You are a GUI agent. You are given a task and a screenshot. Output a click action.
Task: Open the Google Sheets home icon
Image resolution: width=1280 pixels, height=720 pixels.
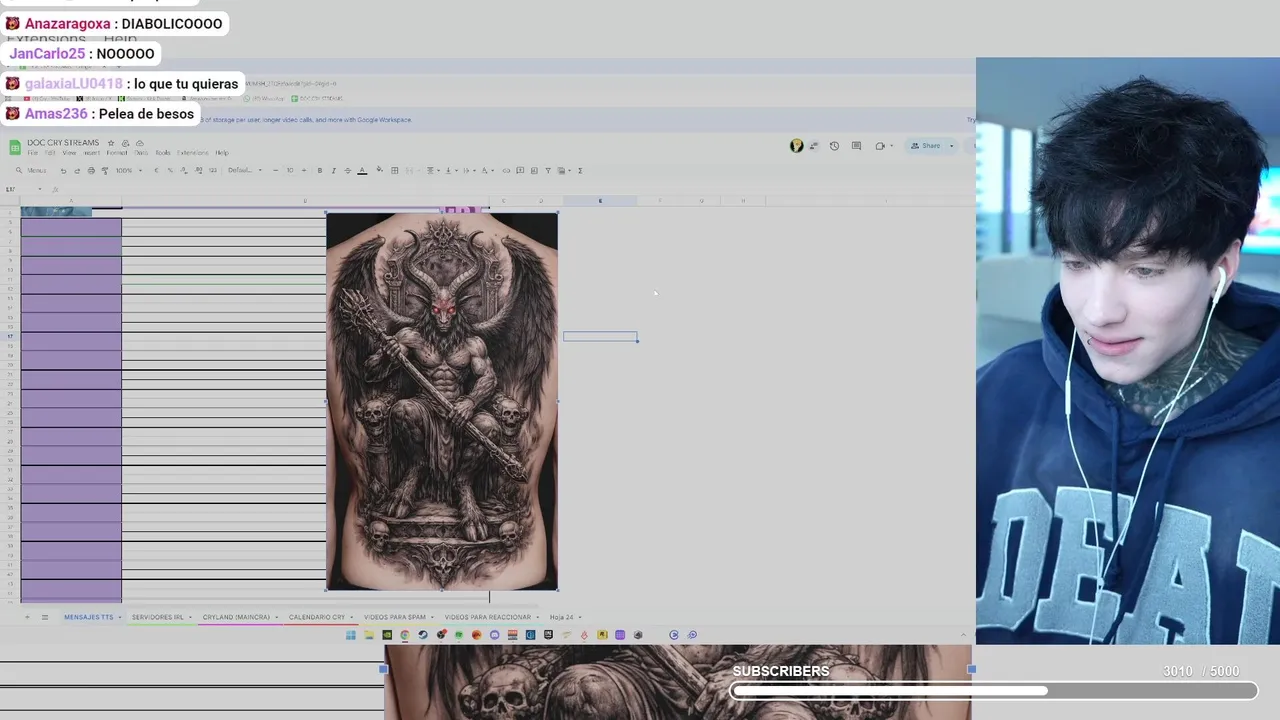pos(15,147)
